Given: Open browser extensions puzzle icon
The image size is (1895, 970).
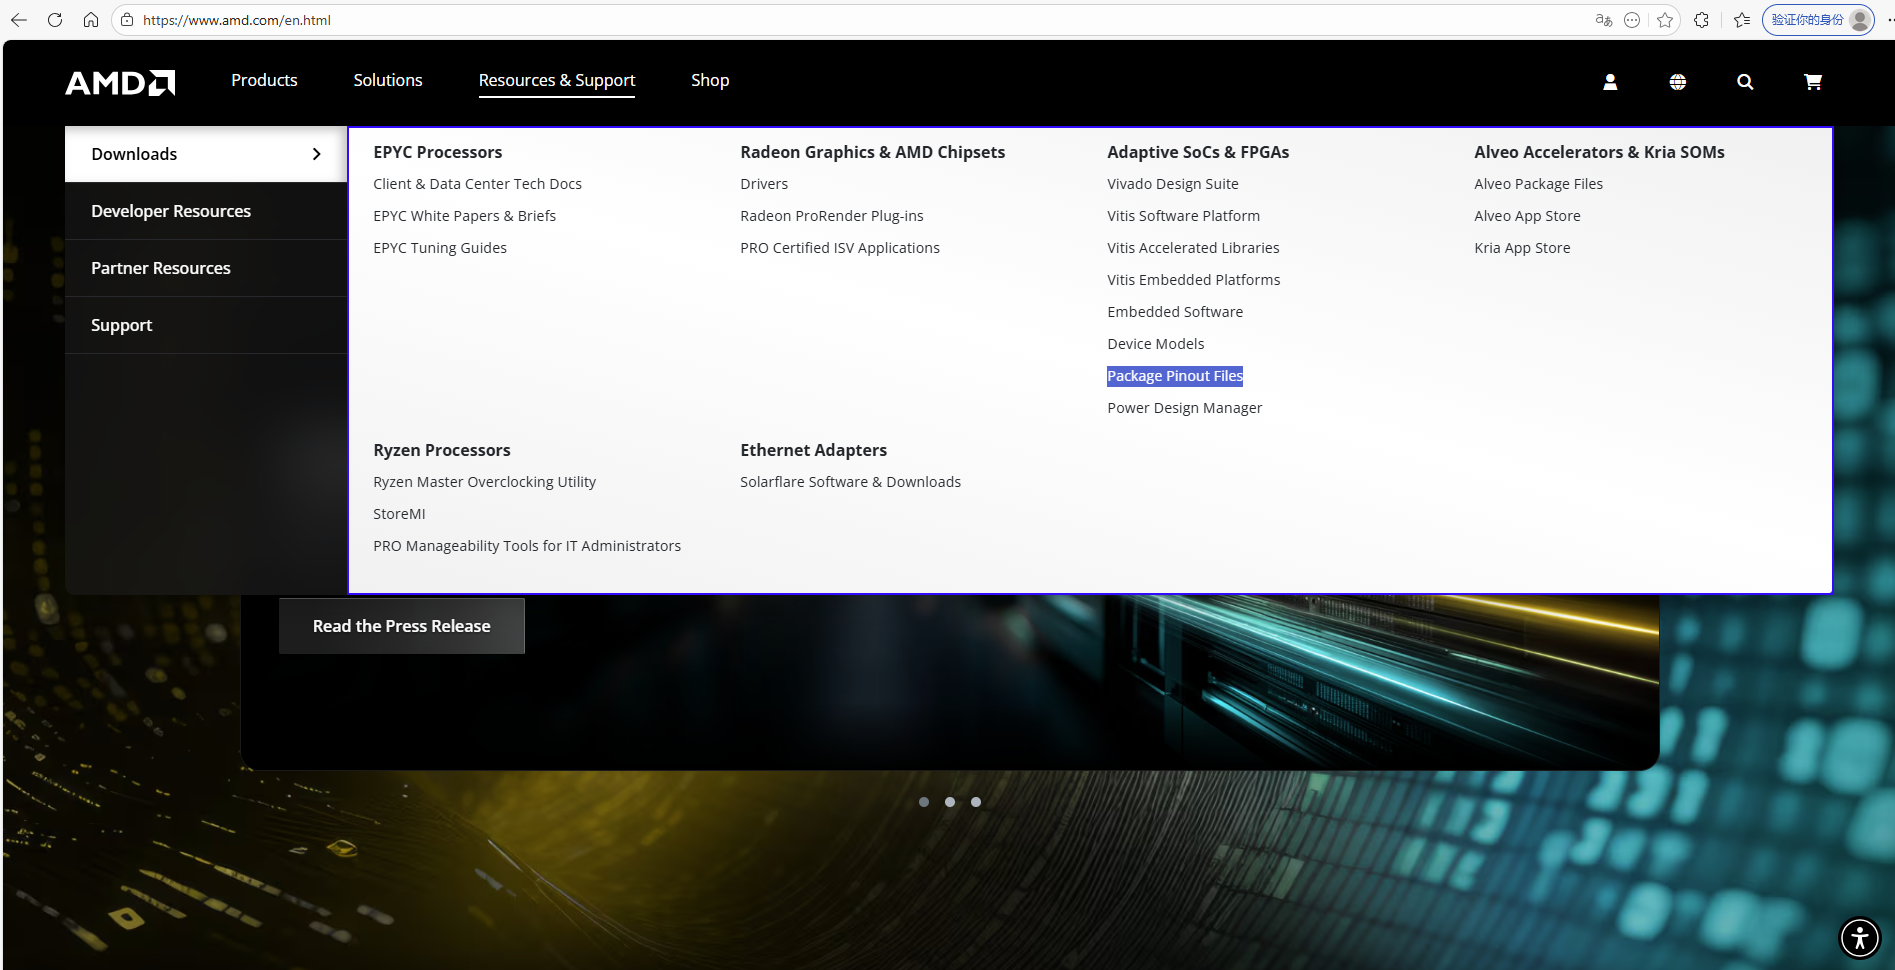Looking at the screenshot, I should coord(1702,20).
